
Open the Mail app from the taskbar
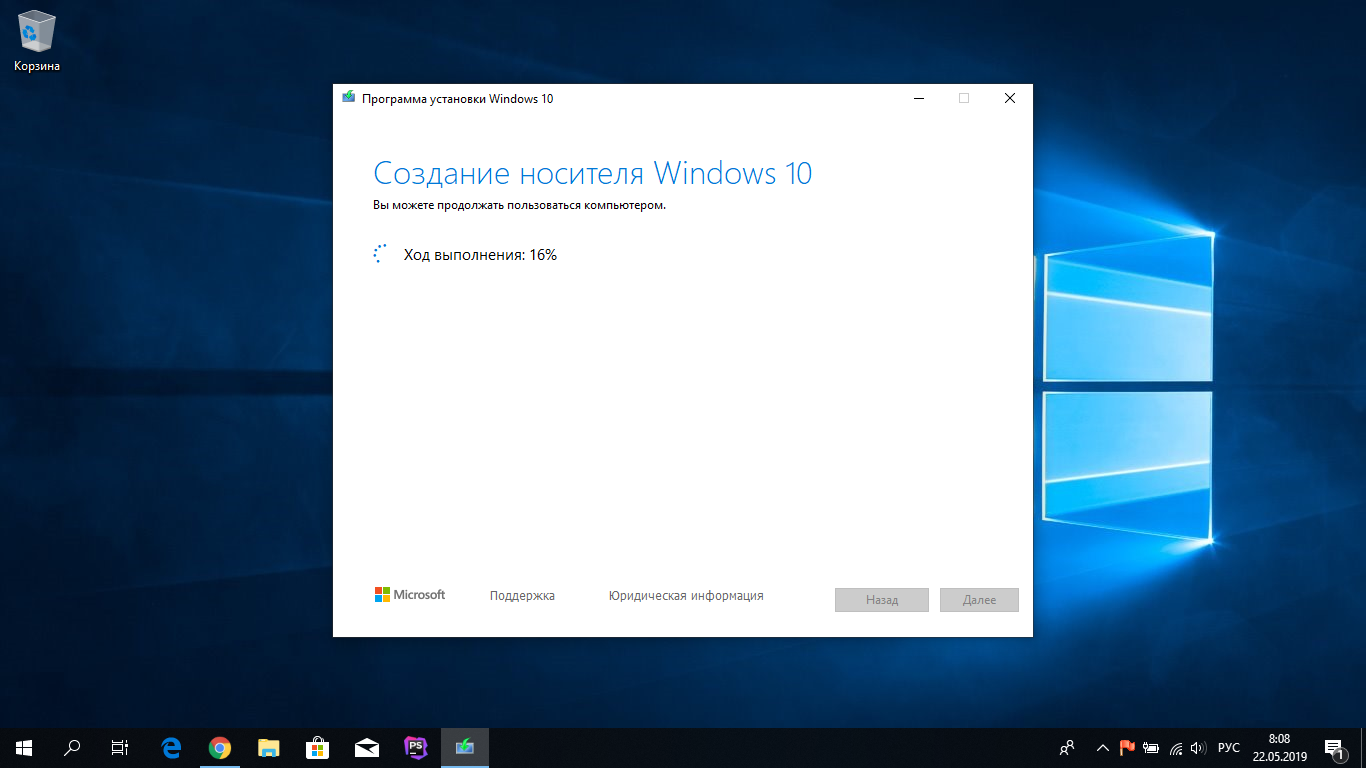[x=367, y=748]
